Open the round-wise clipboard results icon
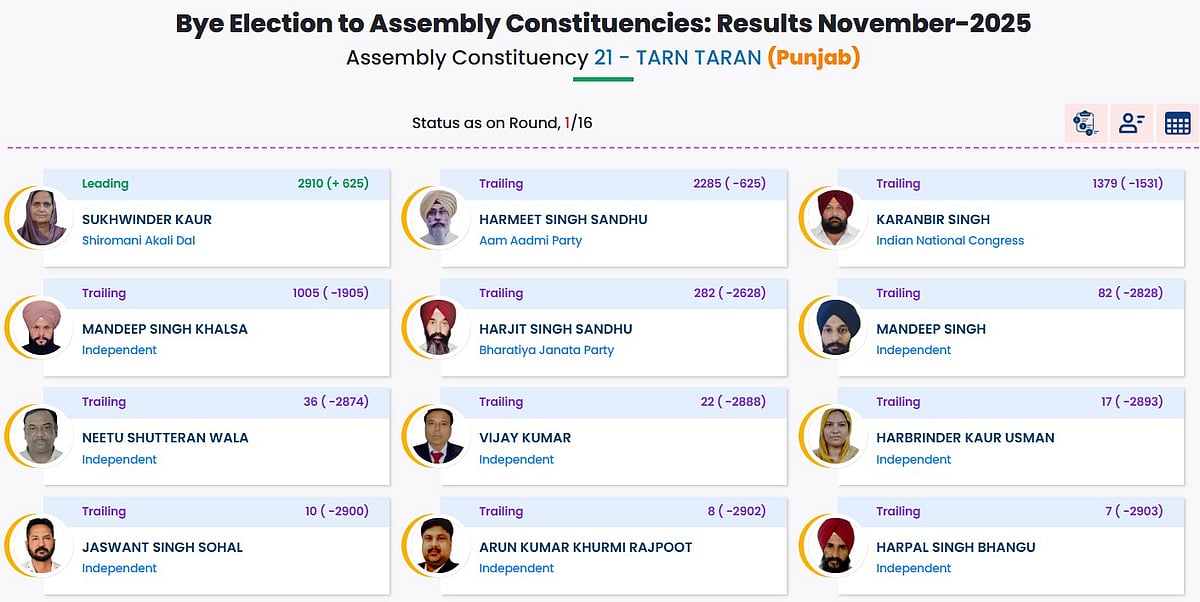 coord(1085,123)
